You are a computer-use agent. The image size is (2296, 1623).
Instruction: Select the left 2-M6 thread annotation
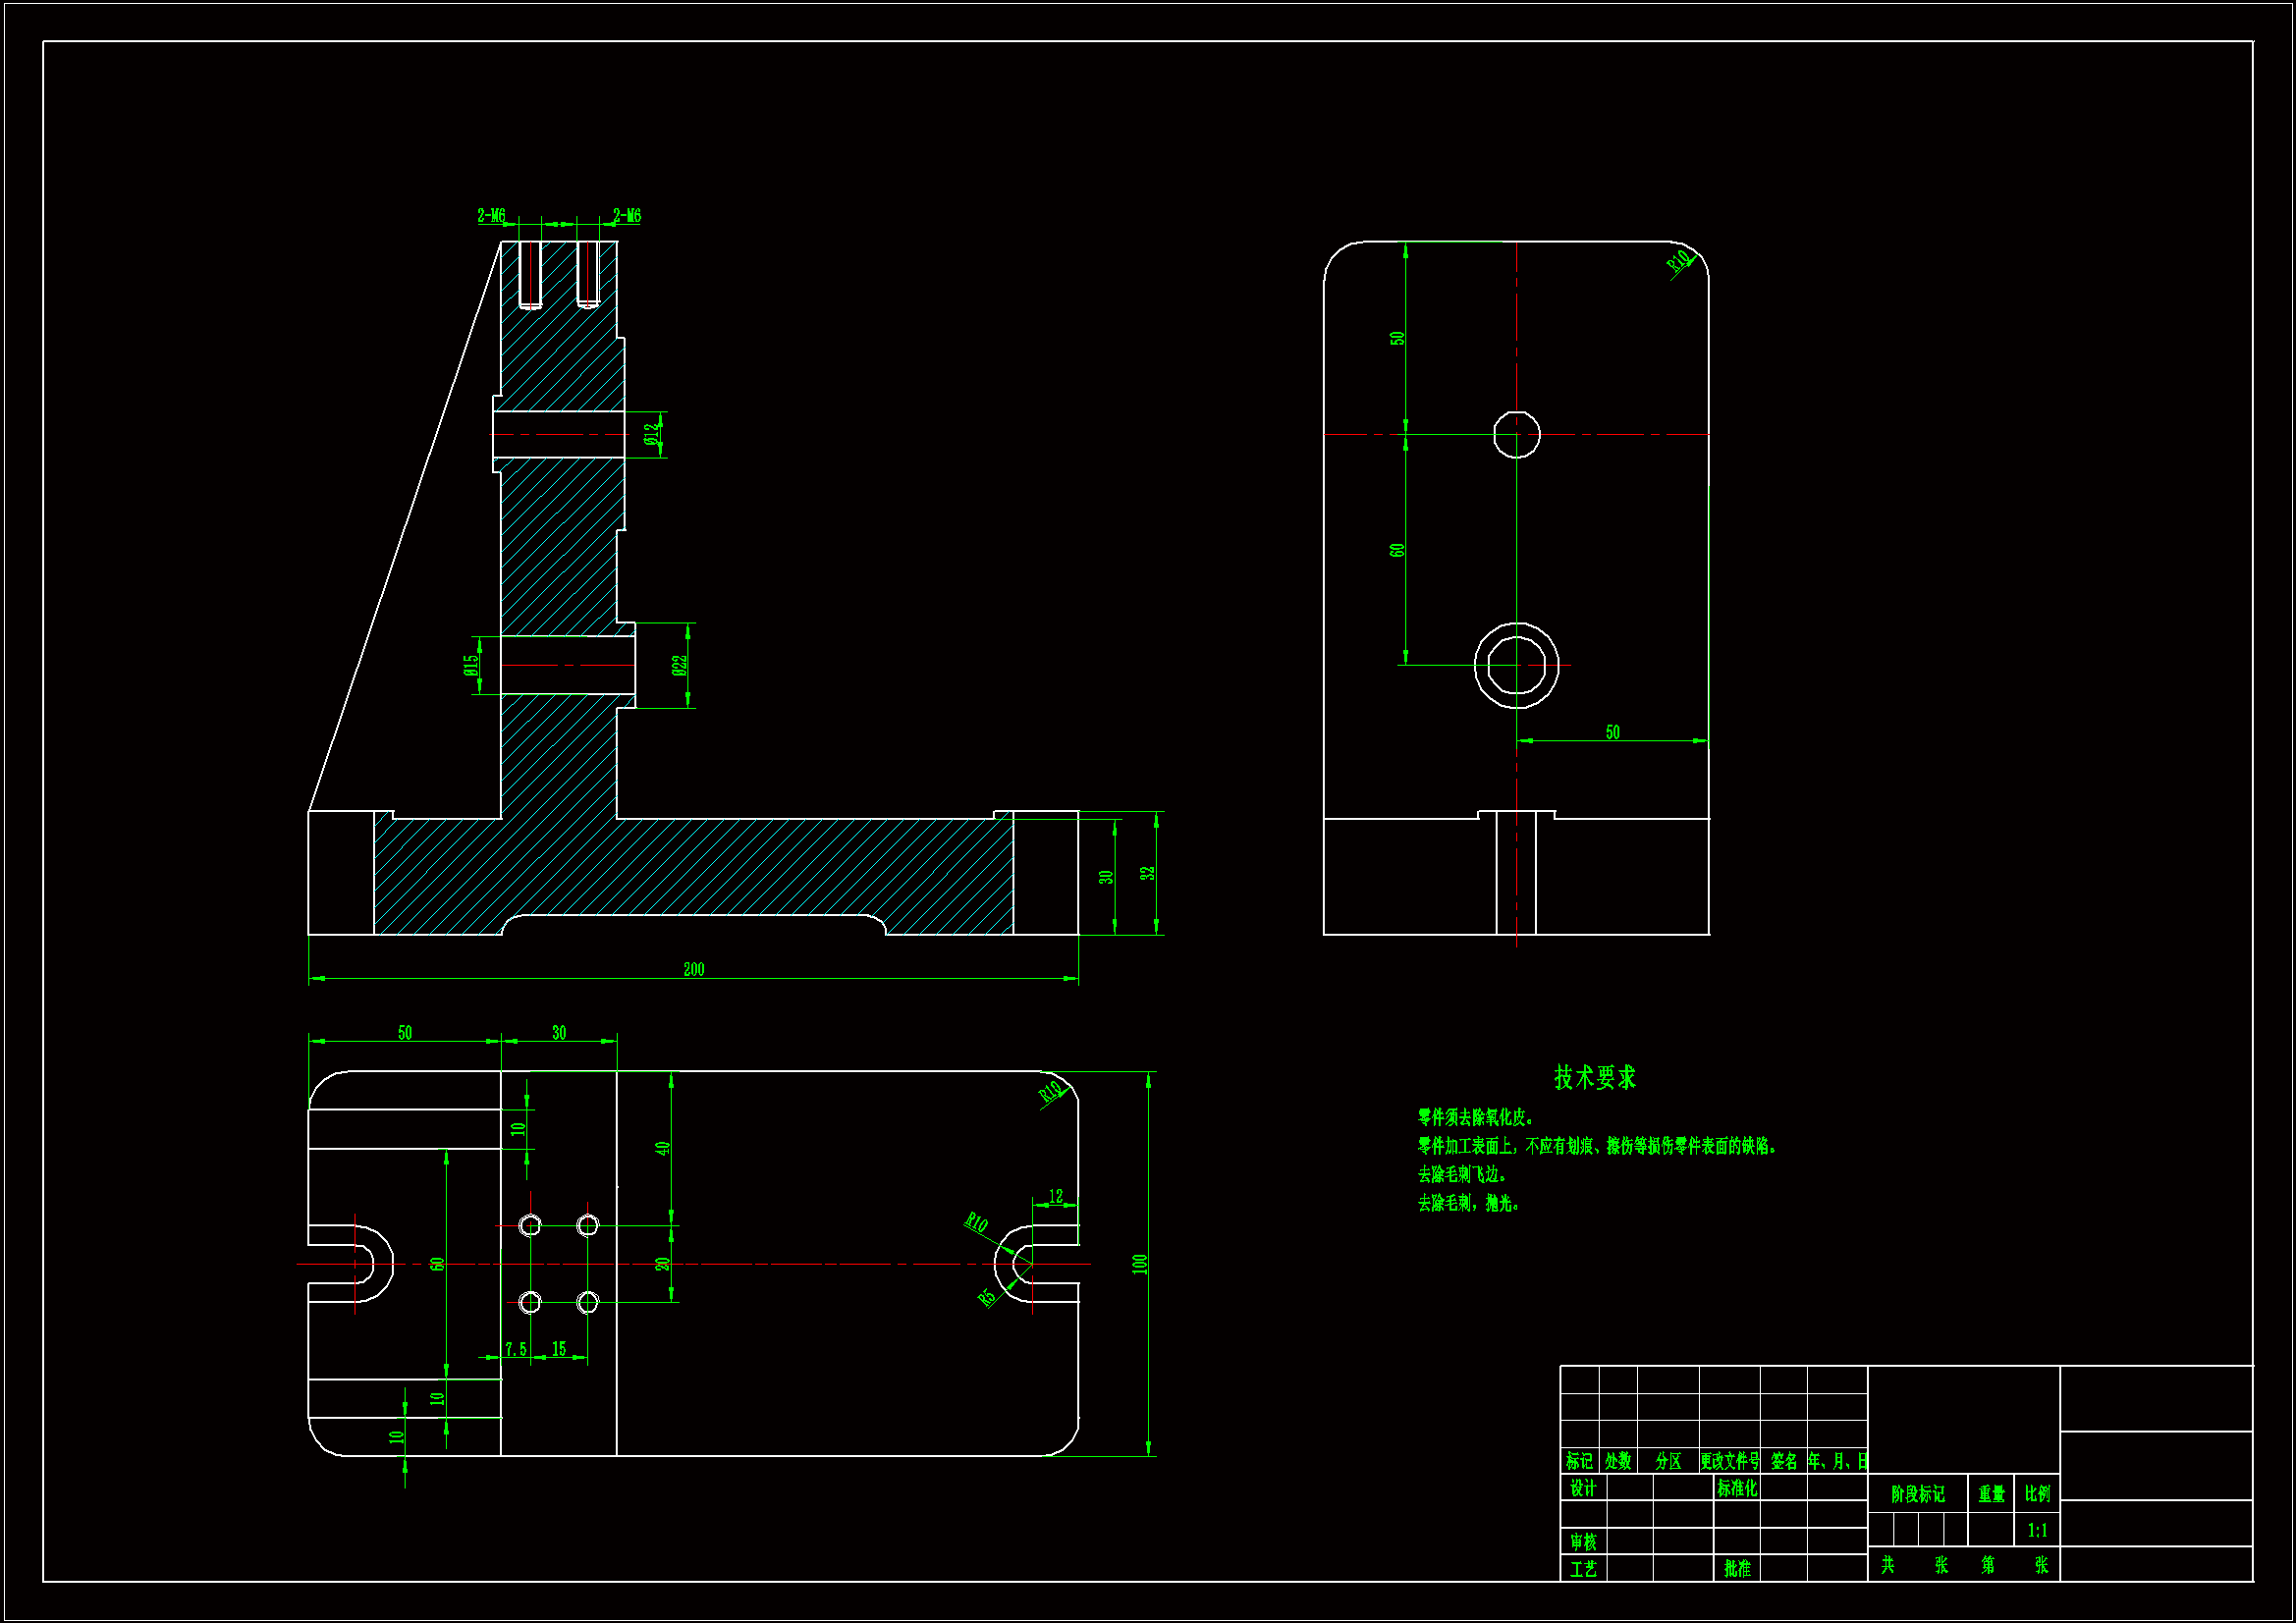(491, 216)
